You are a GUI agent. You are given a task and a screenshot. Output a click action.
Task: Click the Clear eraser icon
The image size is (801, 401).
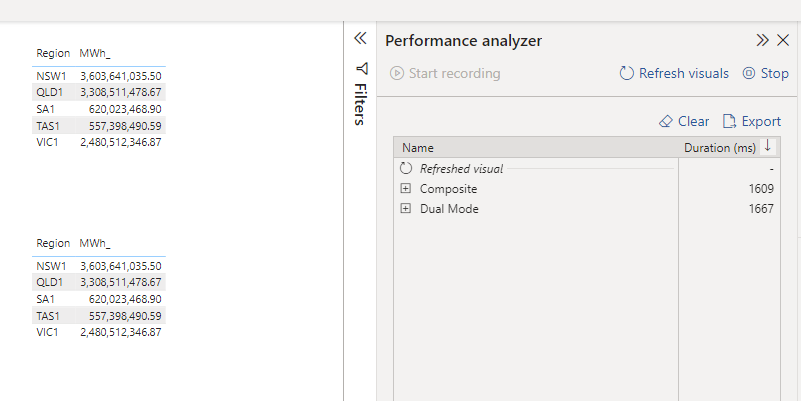coord(666,121)
